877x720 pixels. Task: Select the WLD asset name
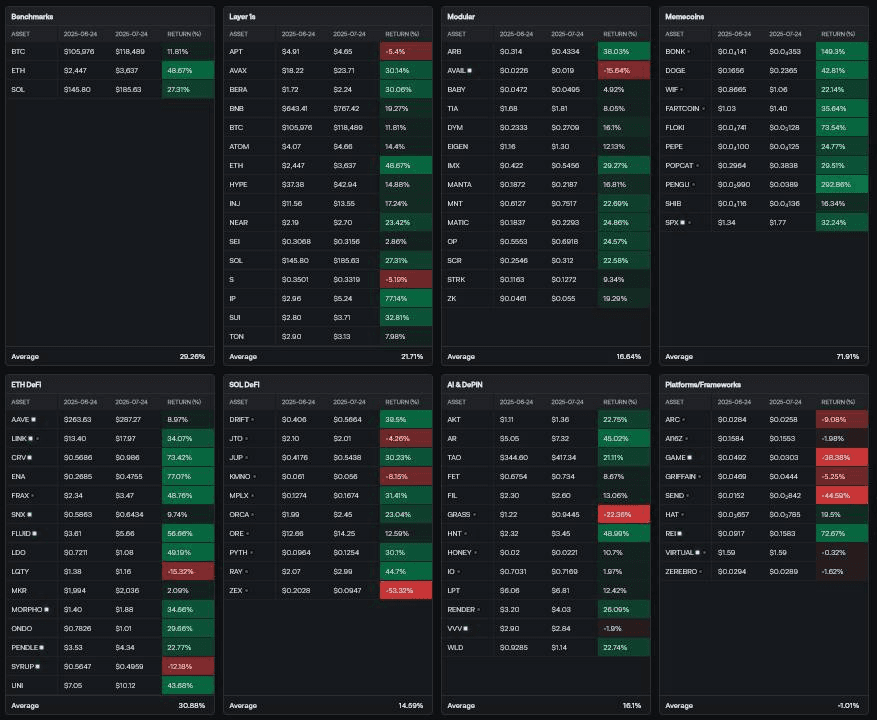[x=455, y=648]
